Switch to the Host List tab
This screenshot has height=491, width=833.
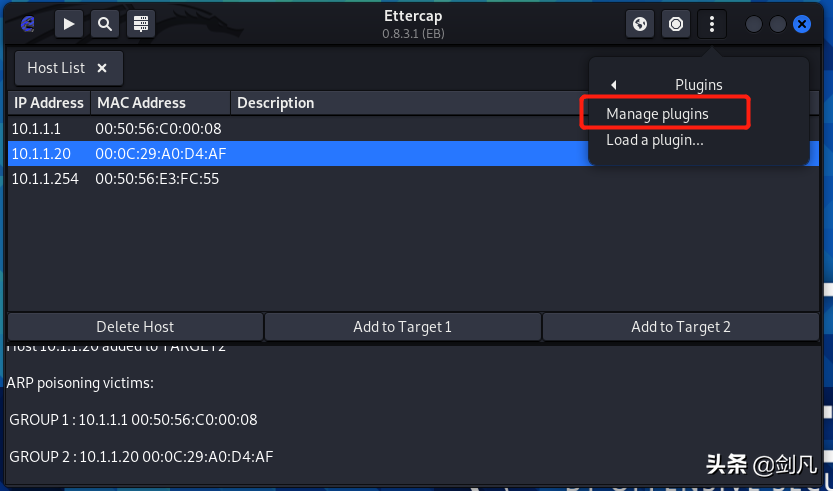(56, 68)
